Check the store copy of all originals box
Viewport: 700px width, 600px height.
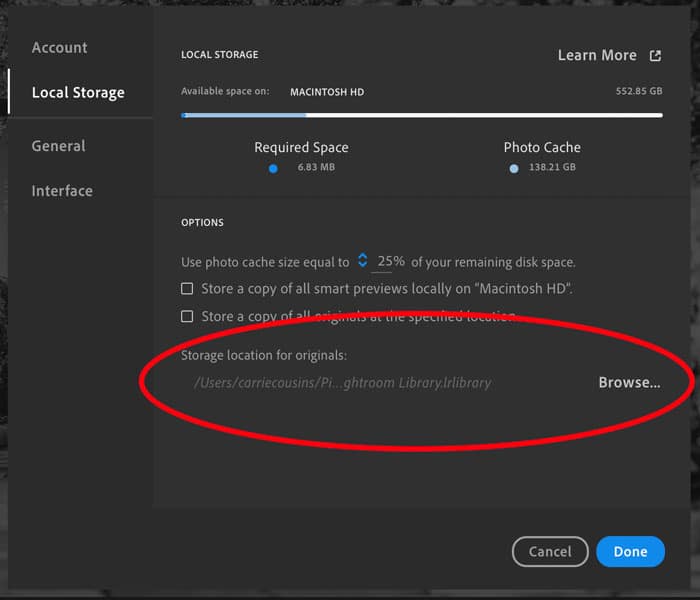[x=187, y=316]
